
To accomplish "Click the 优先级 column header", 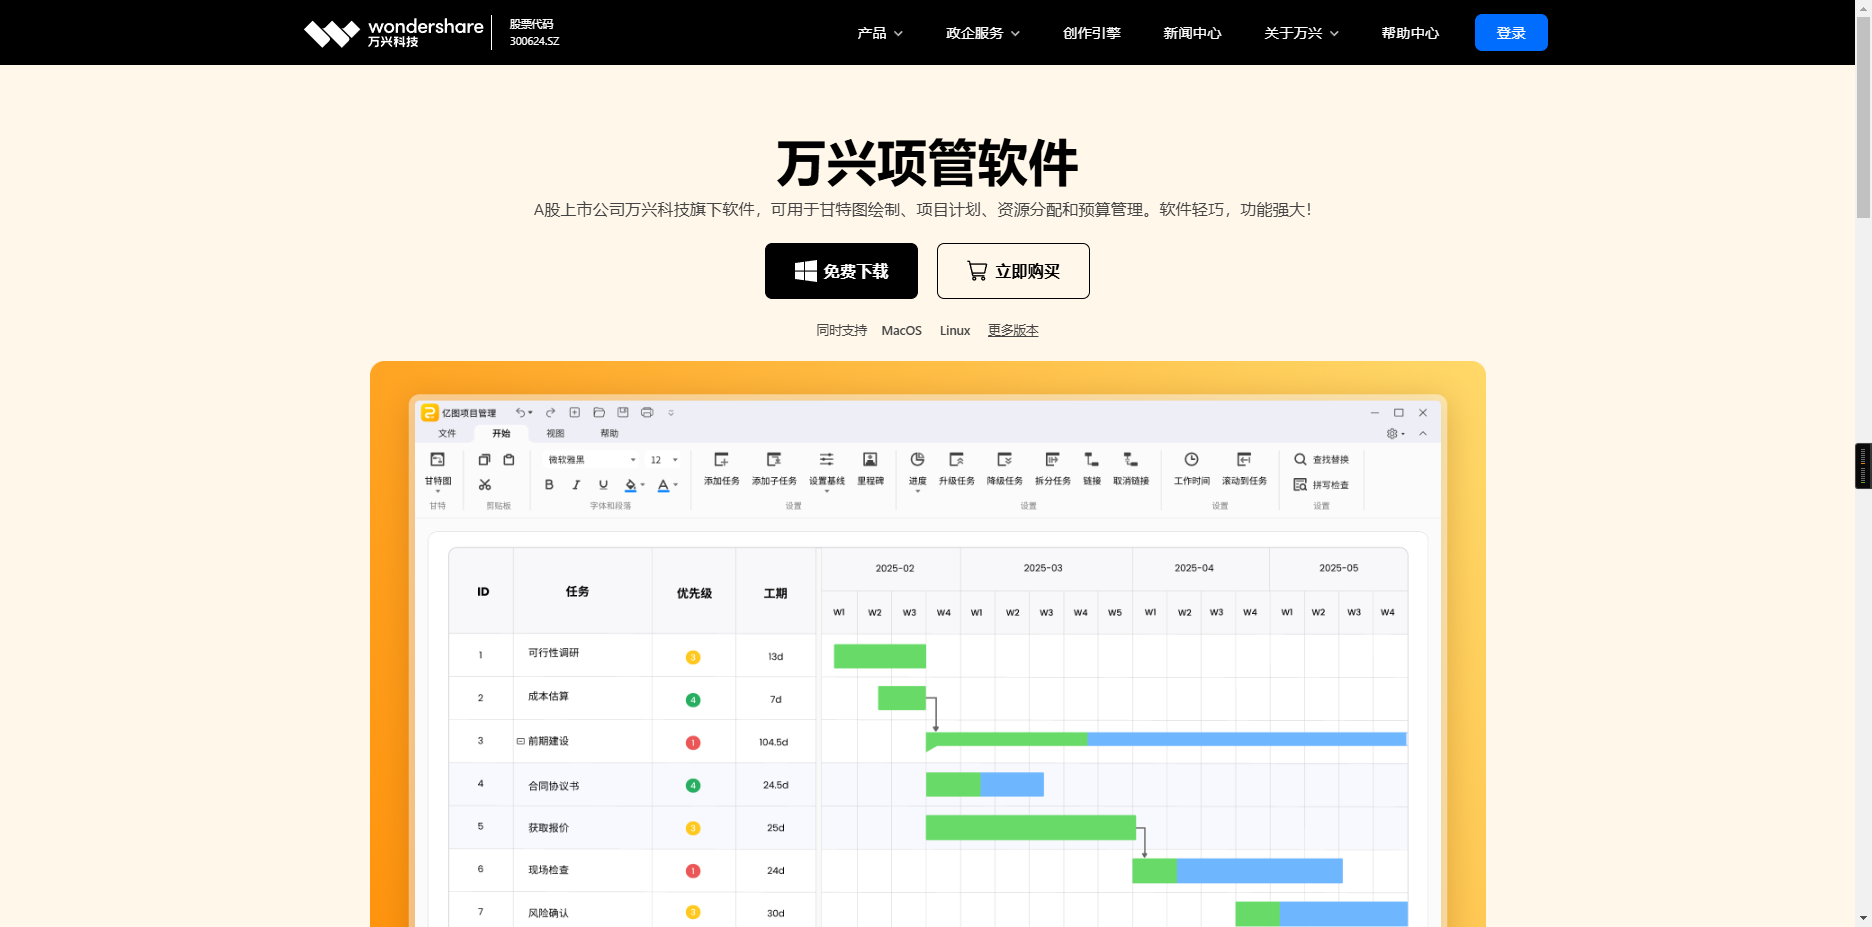I will tap(694, 593).
